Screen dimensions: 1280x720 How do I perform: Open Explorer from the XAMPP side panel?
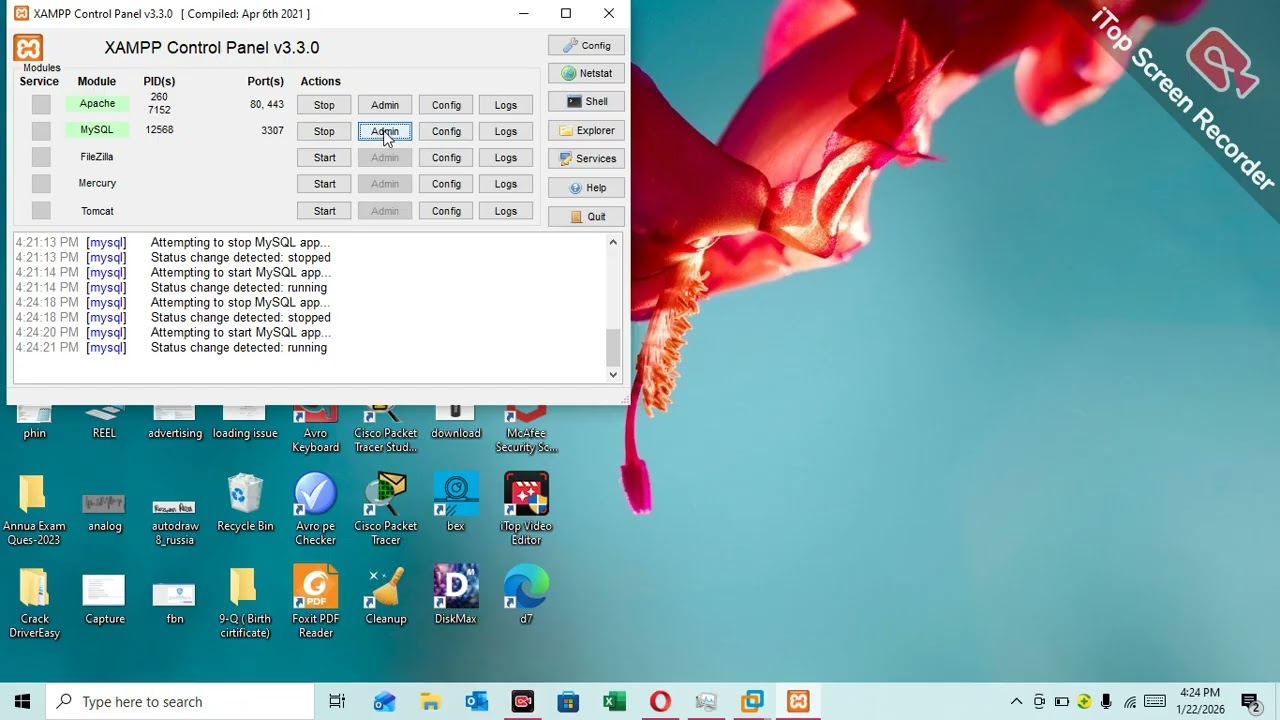[586, 130]
